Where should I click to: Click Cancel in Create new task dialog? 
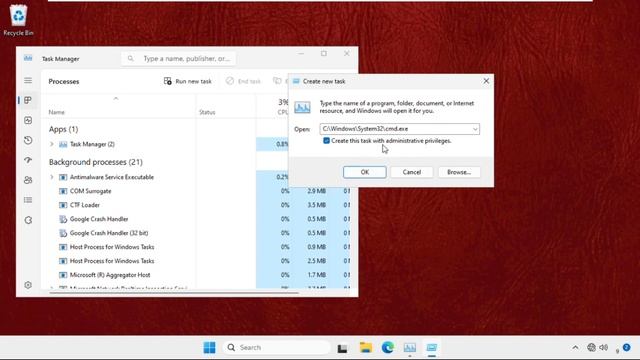tap(411, 172)
